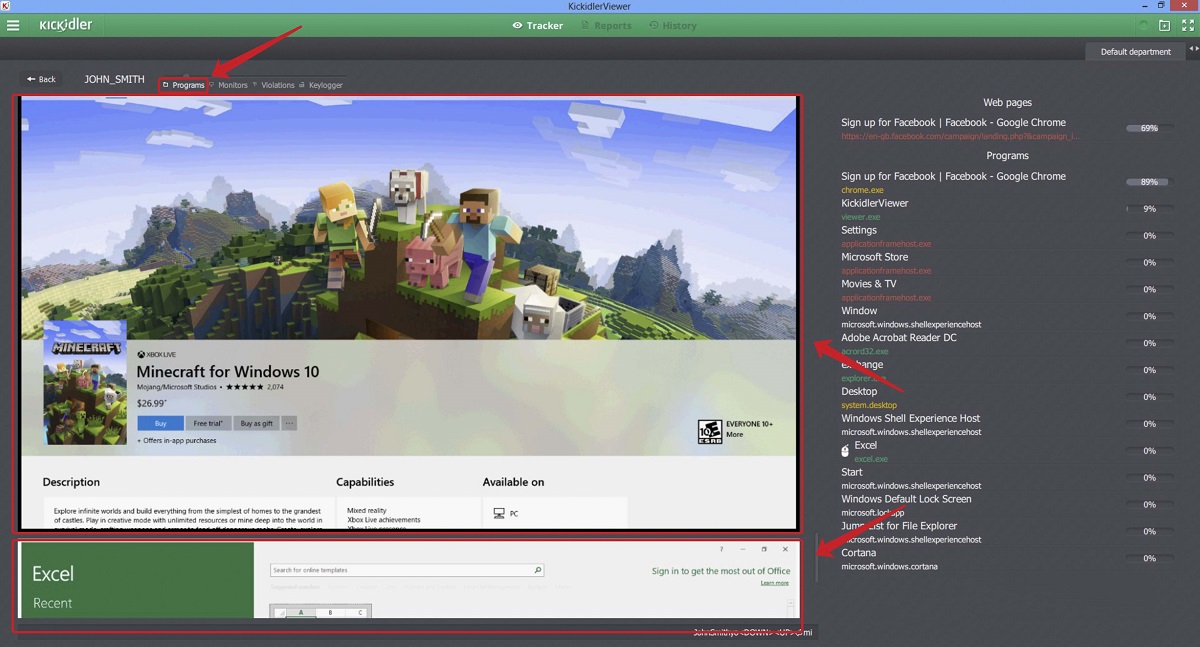Click the Window program row
Screen dimensions: 1200x647
[1007, 317]
